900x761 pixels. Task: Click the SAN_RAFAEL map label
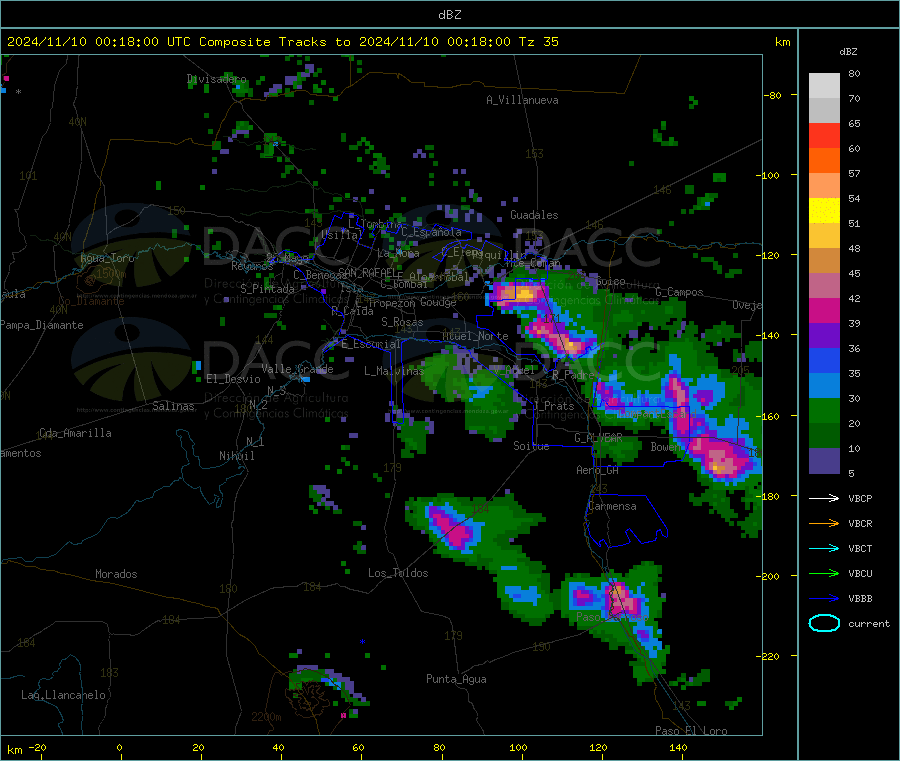click(x=370, y=273)
